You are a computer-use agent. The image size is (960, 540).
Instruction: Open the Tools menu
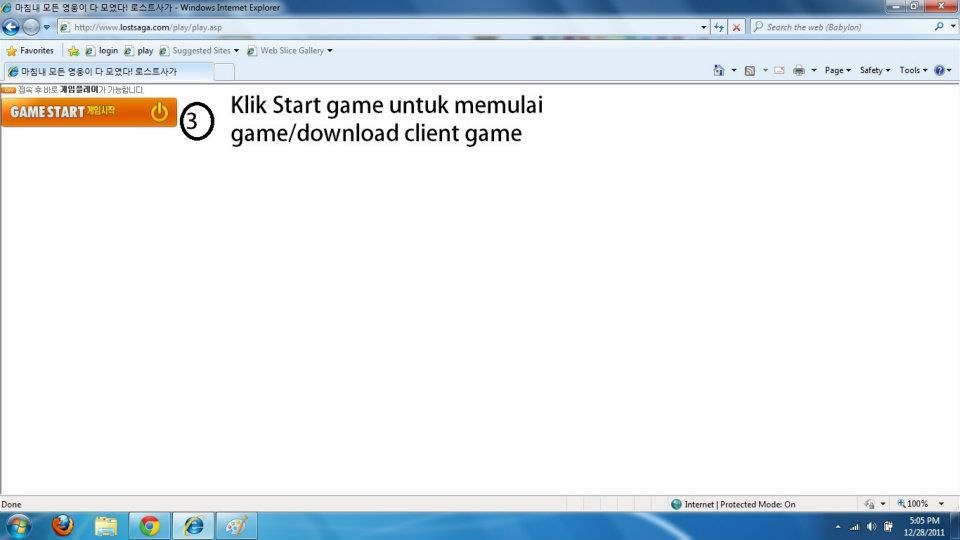913,70
